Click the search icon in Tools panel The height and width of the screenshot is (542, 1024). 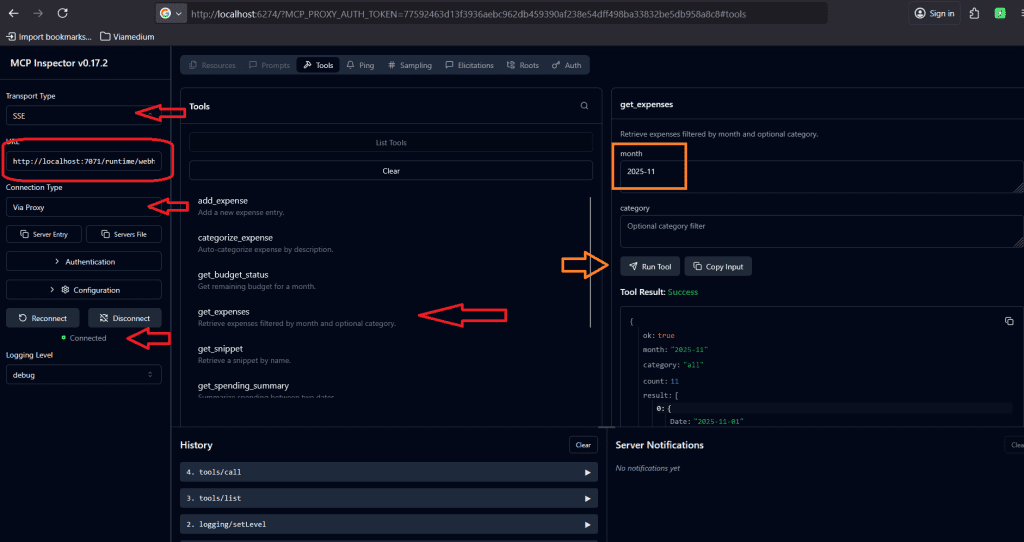[585, 106]
